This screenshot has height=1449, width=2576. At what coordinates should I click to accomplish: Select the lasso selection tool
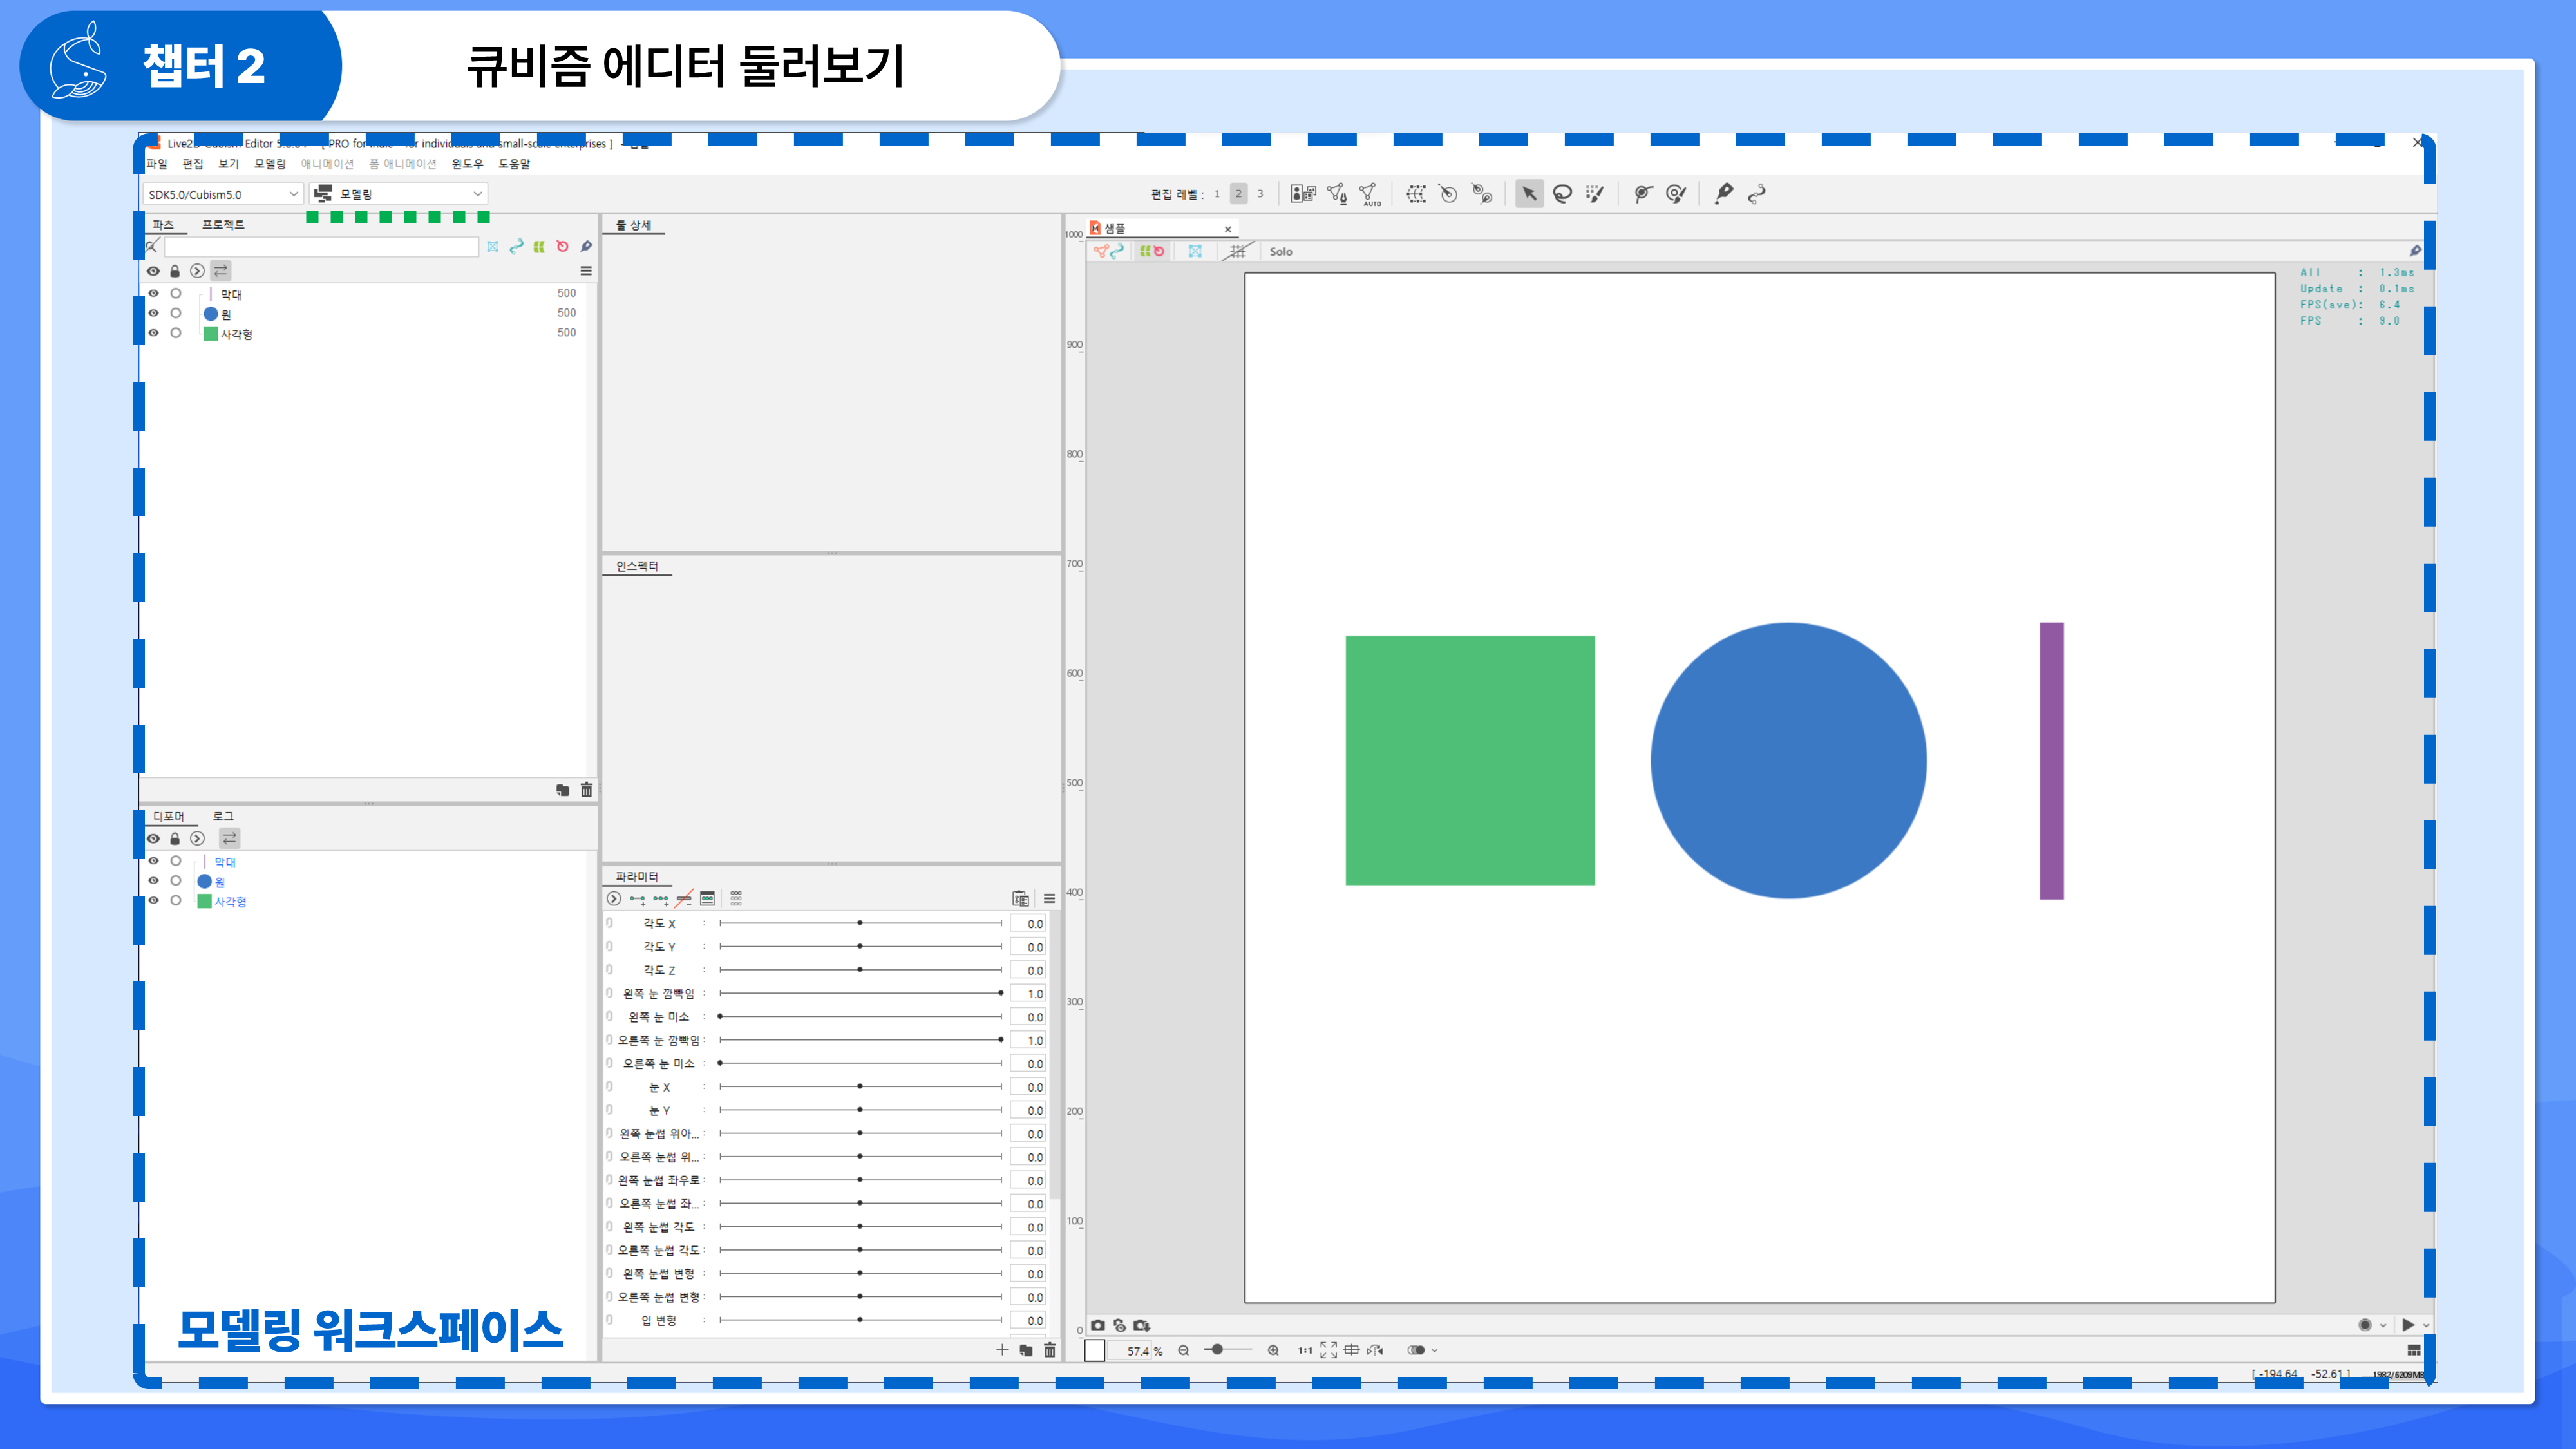[x=1562, y=194]
